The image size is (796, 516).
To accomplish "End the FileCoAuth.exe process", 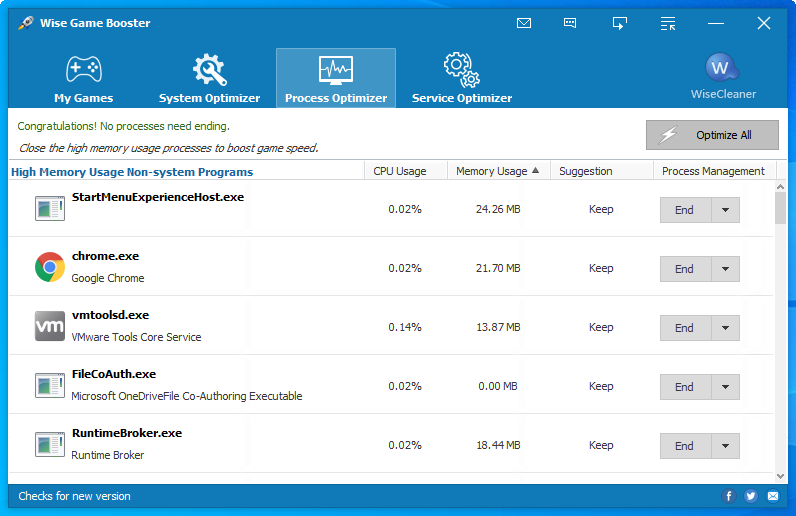I will (685, 387).
